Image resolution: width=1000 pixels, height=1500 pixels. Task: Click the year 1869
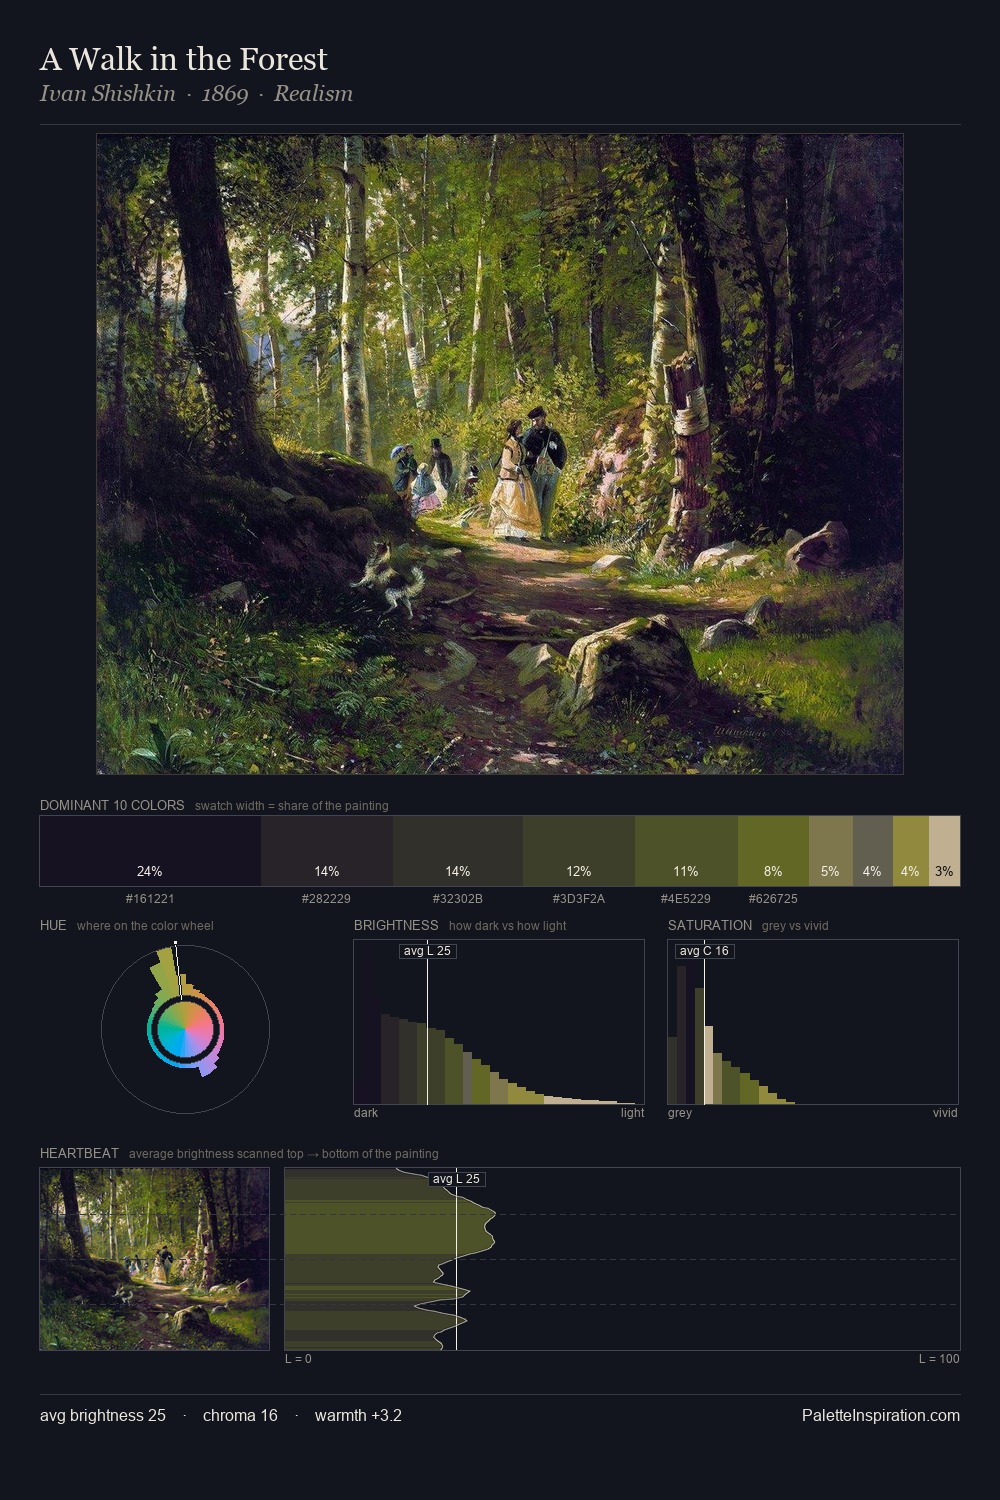(x=225, y=94)
